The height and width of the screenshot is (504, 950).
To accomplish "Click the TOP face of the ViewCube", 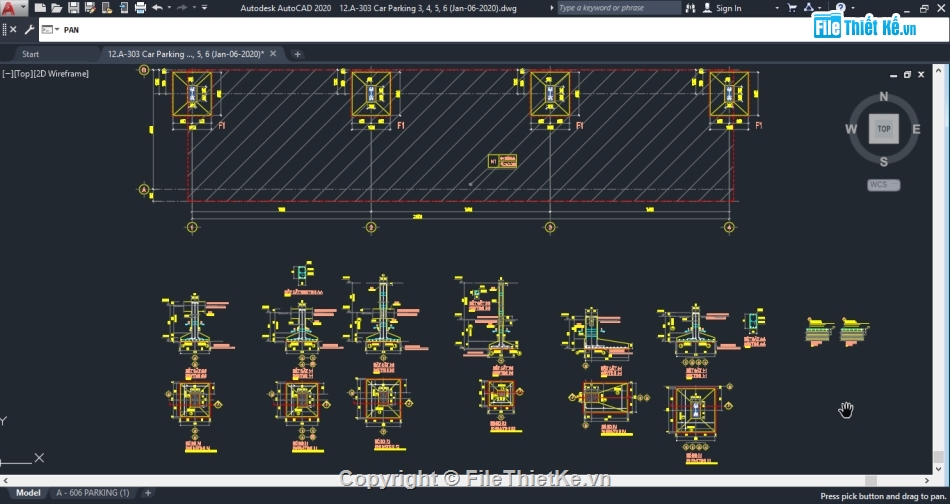I will (x=884, y=128).
